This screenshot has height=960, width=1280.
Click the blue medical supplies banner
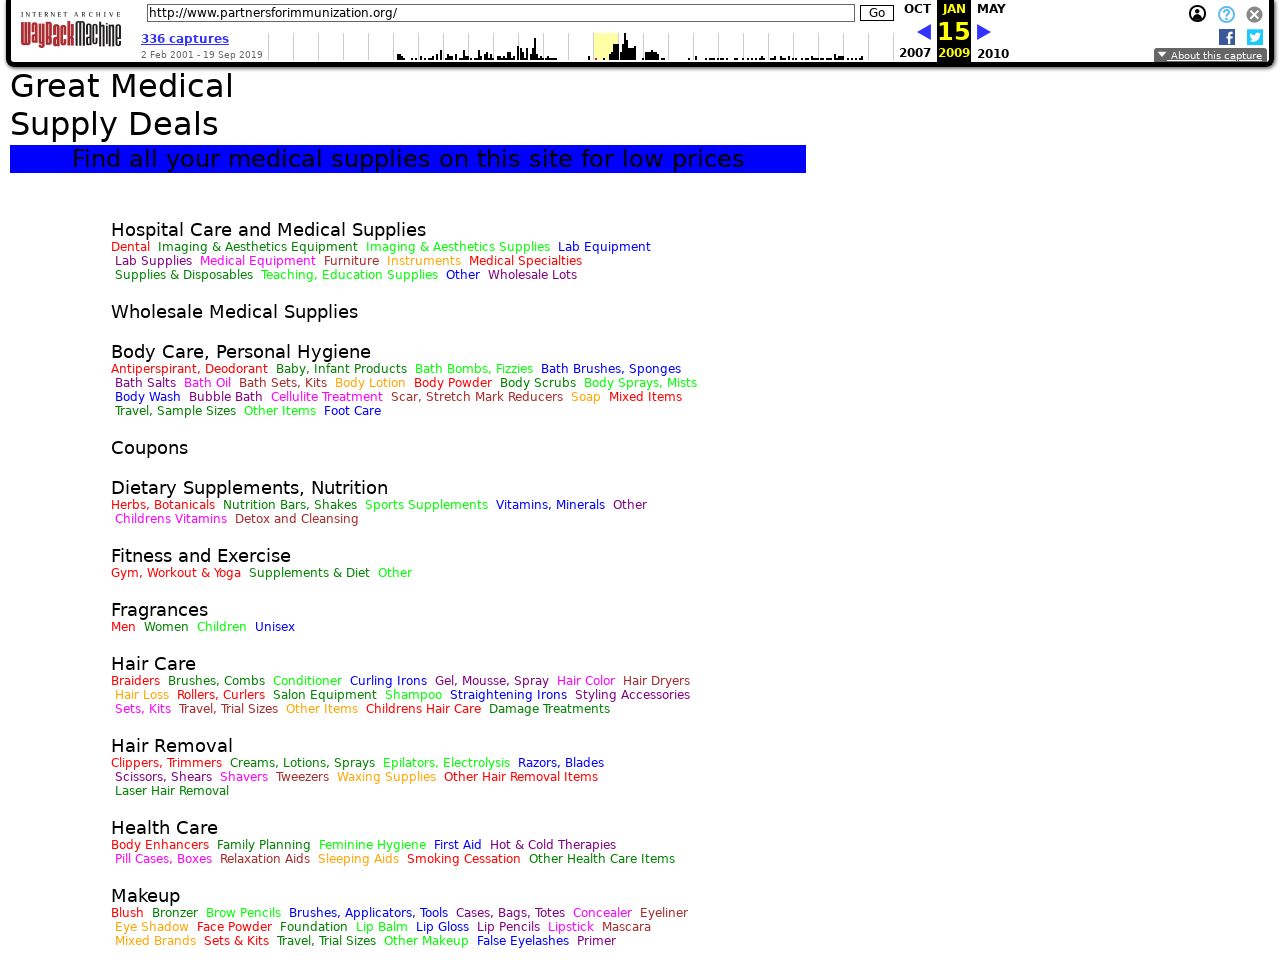(x=408, y=159)
